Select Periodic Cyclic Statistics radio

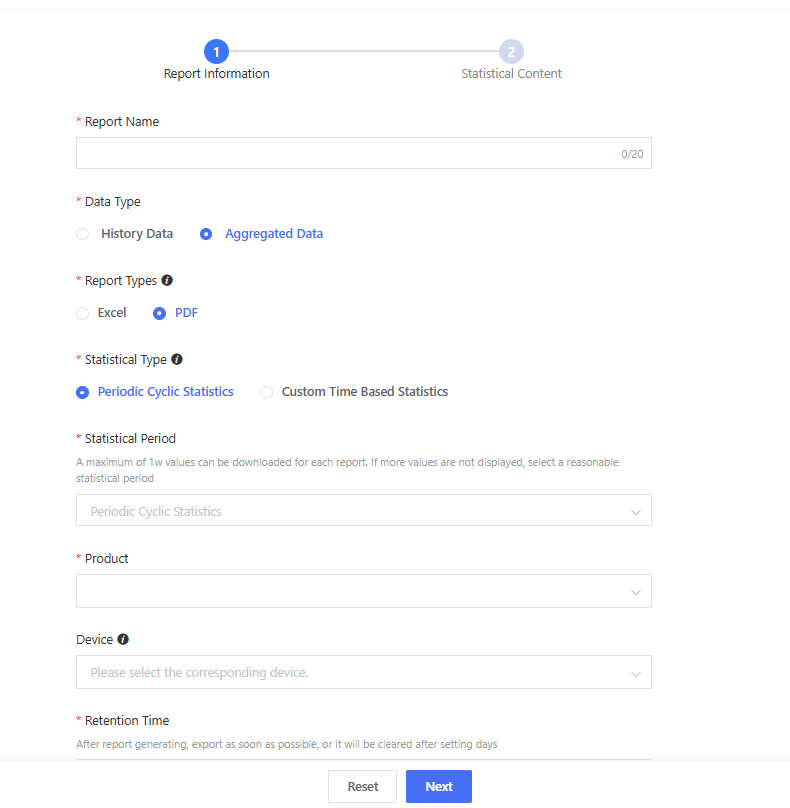(x=83, y=392)
